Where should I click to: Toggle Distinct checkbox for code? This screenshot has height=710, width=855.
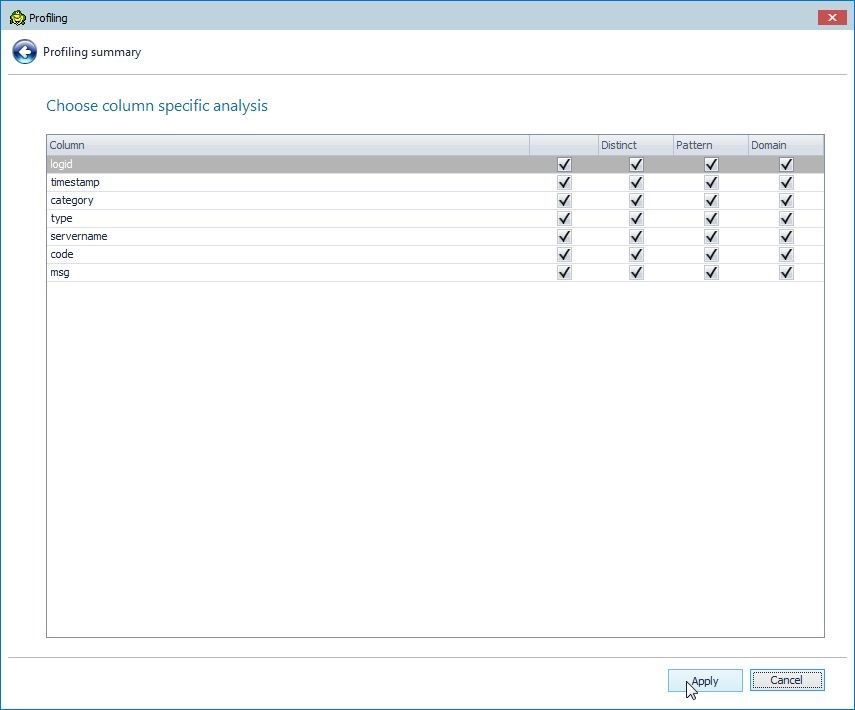click(636, 254)
